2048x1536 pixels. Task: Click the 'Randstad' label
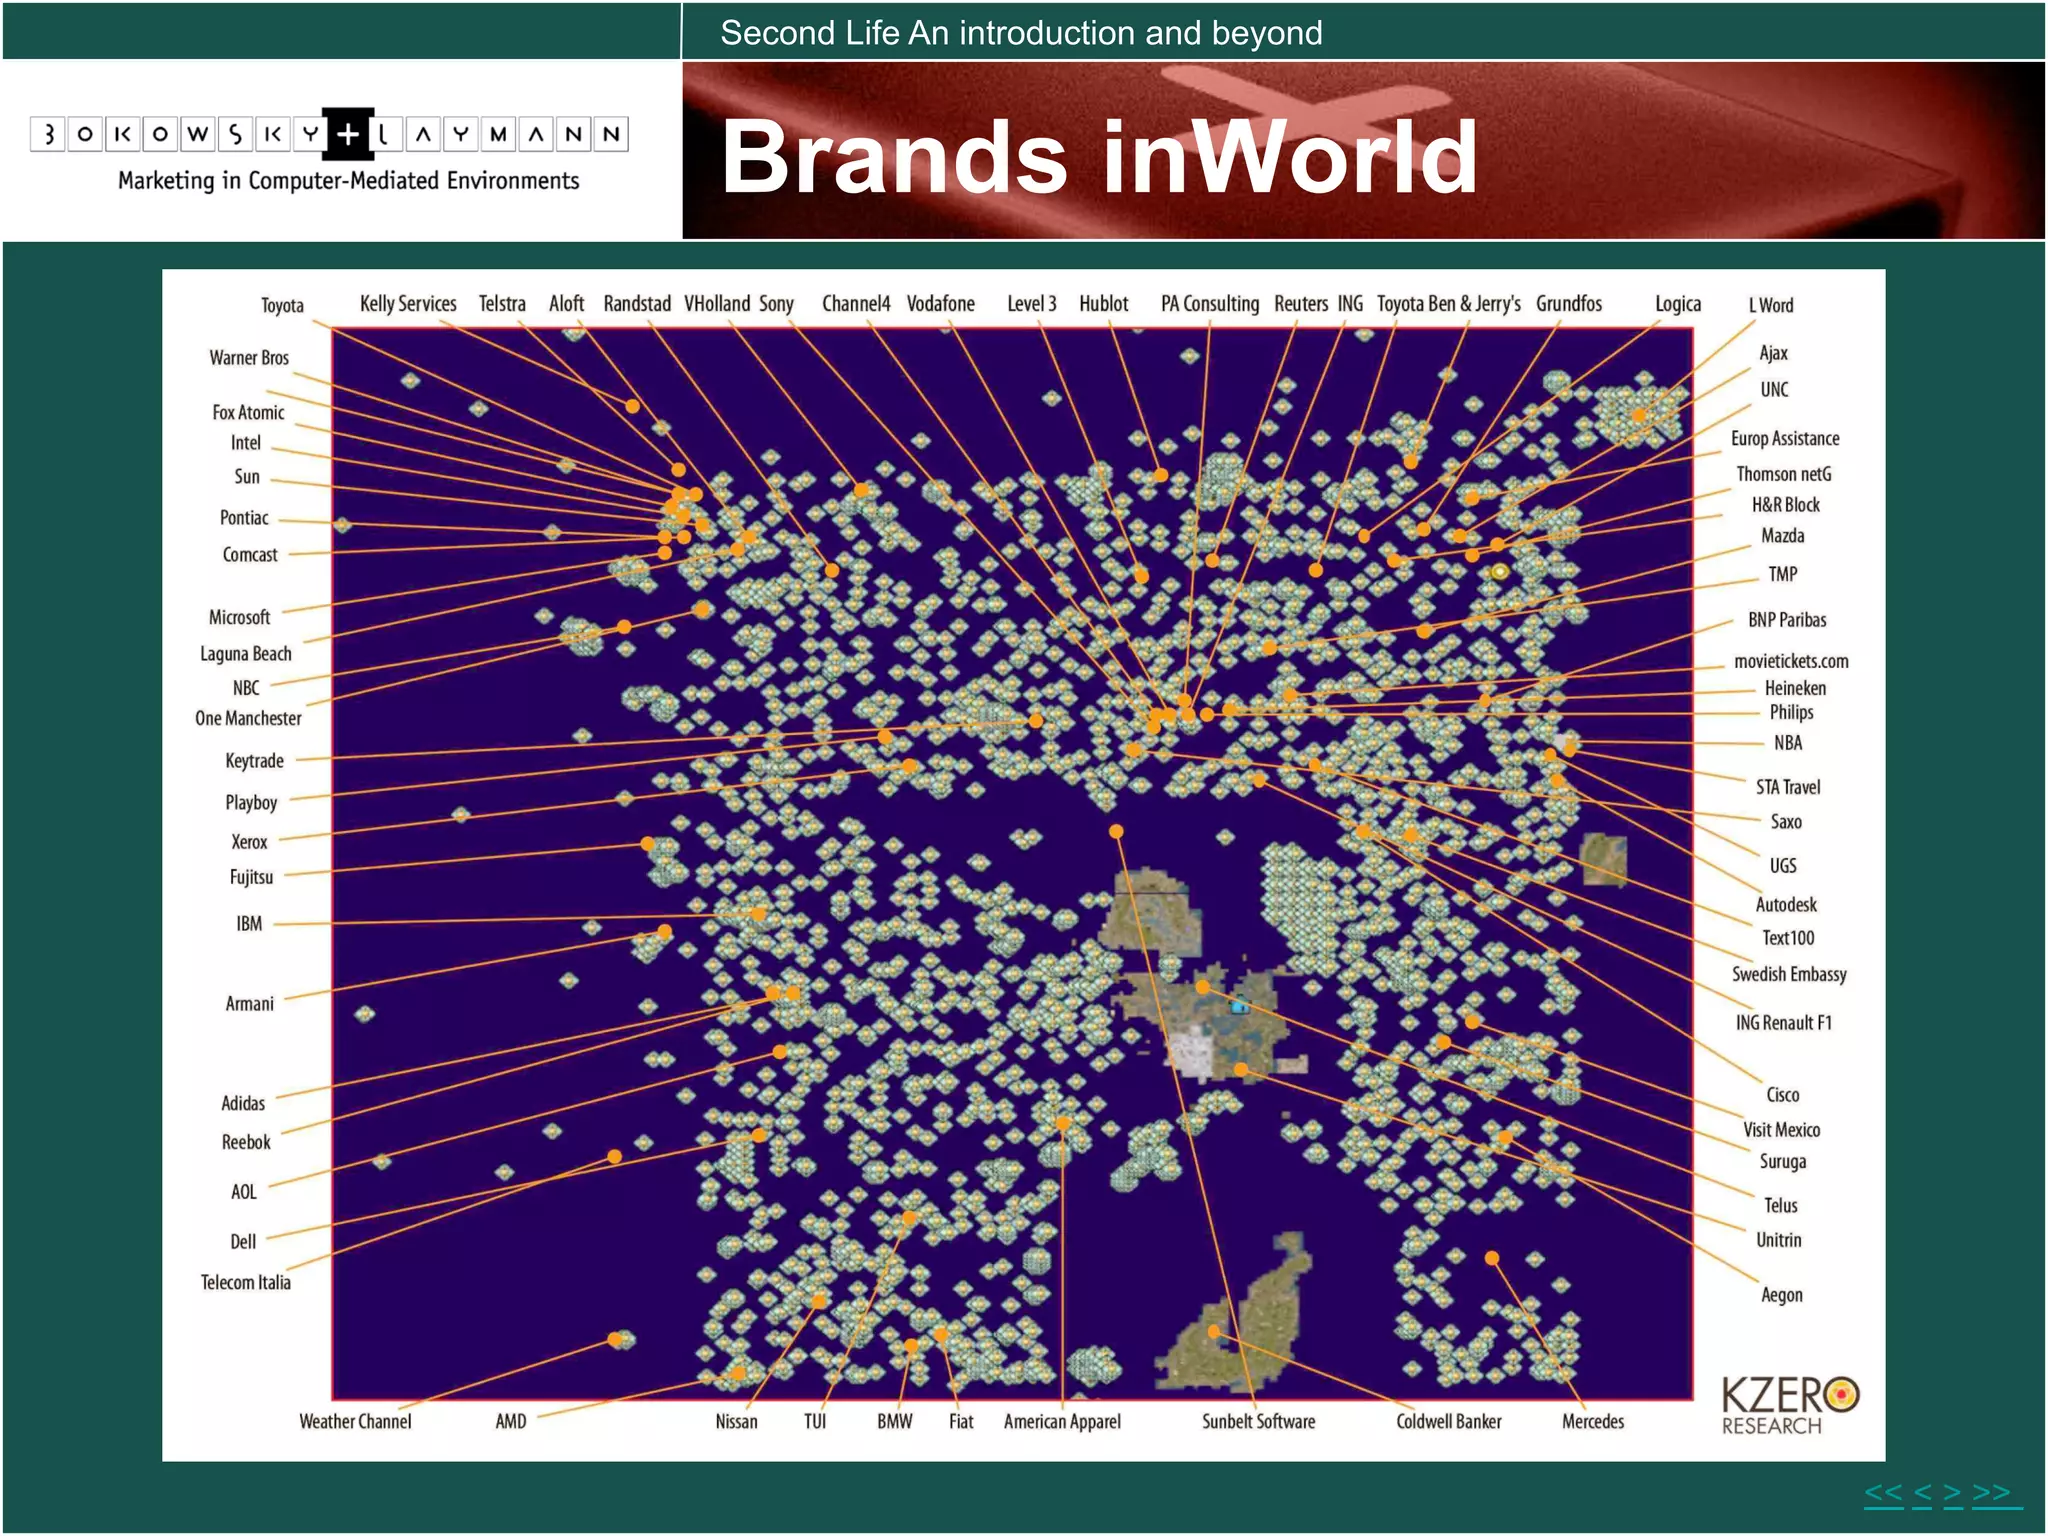pos(637,304)
